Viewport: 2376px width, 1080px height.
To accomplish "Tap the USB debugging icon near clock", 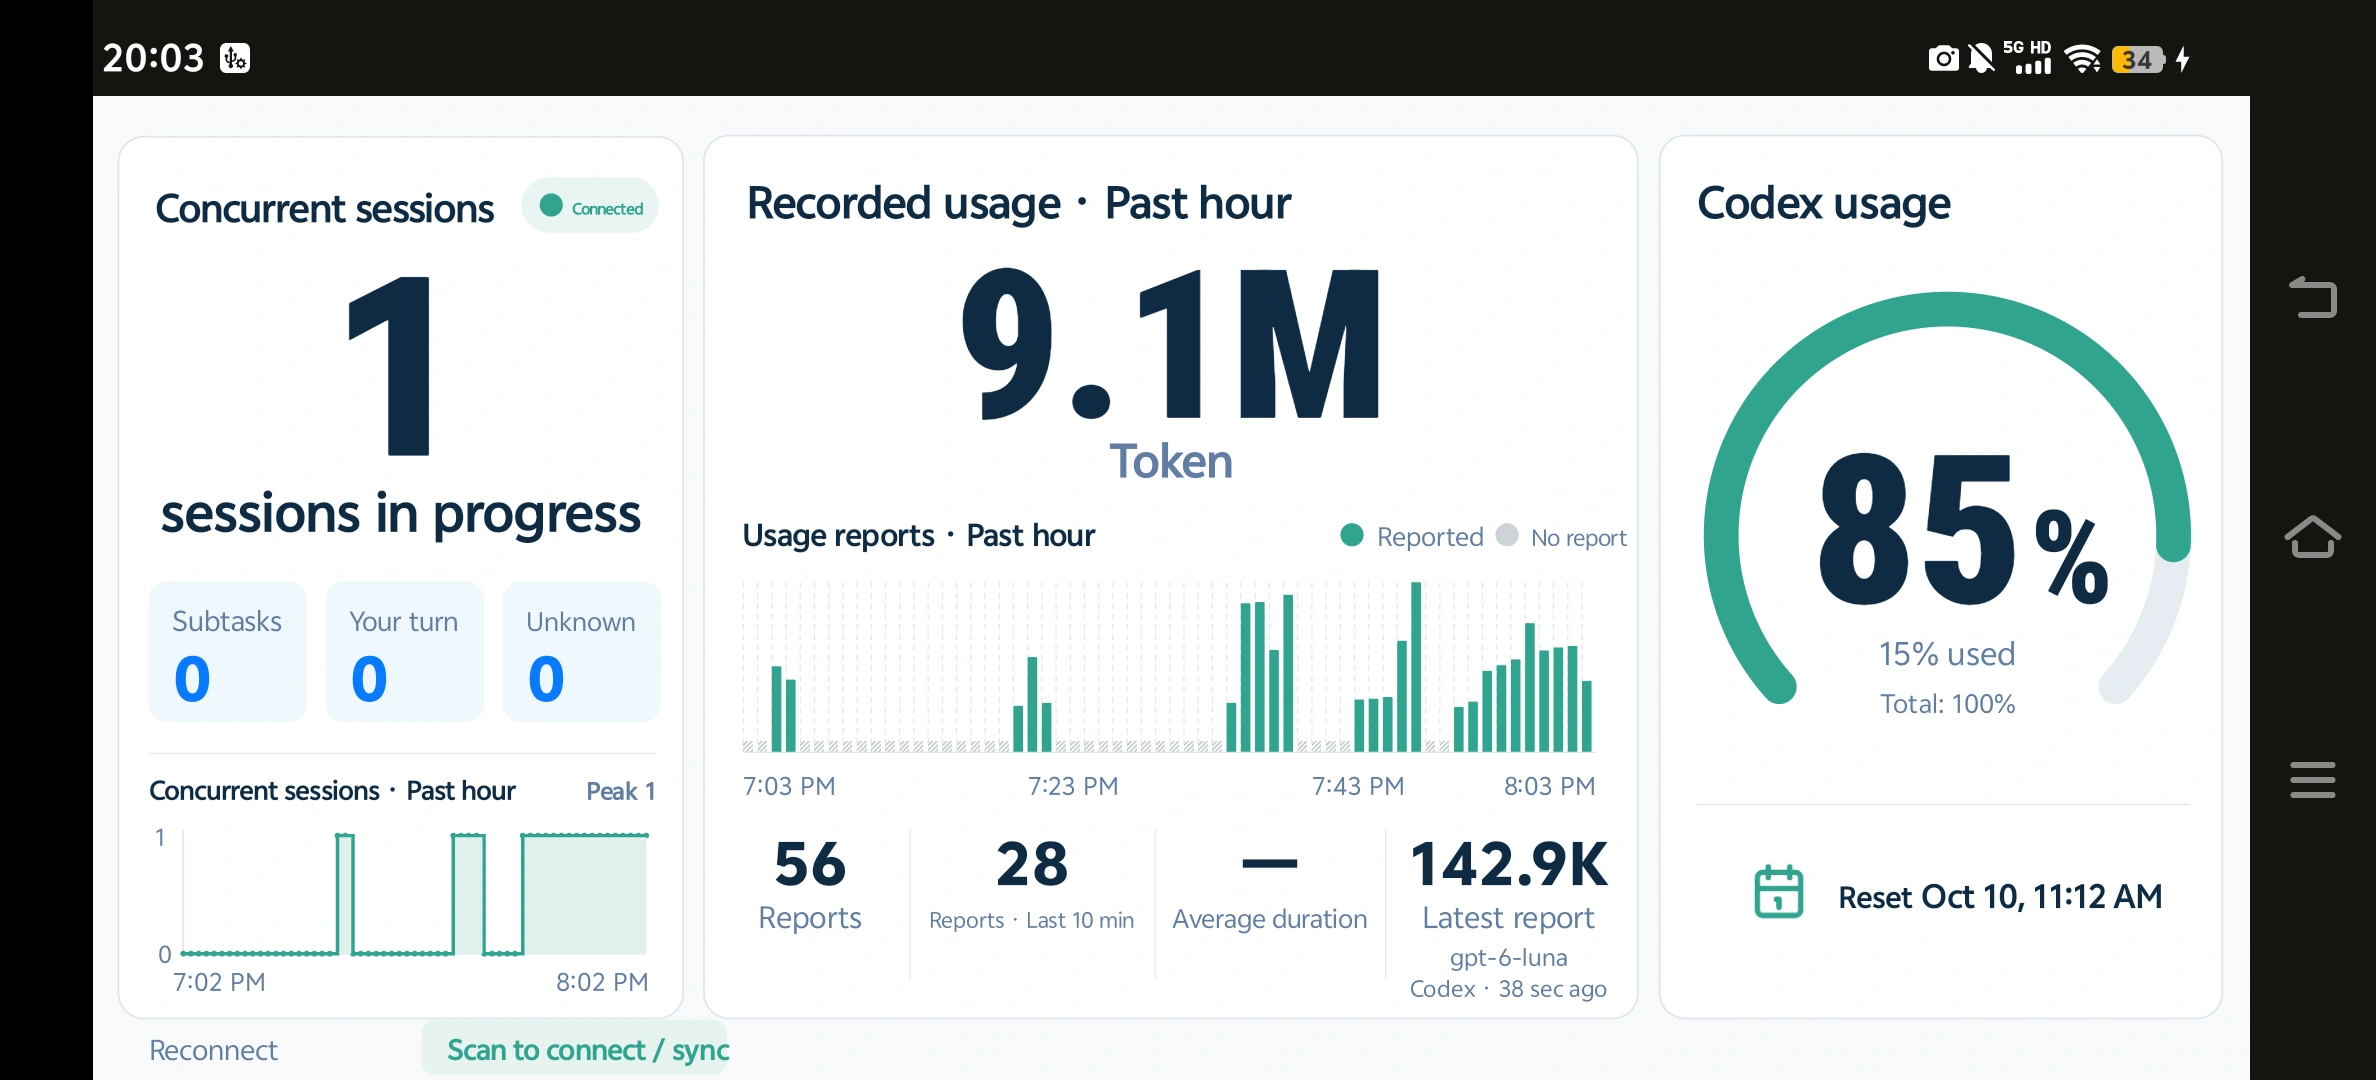I will point(235,58).
